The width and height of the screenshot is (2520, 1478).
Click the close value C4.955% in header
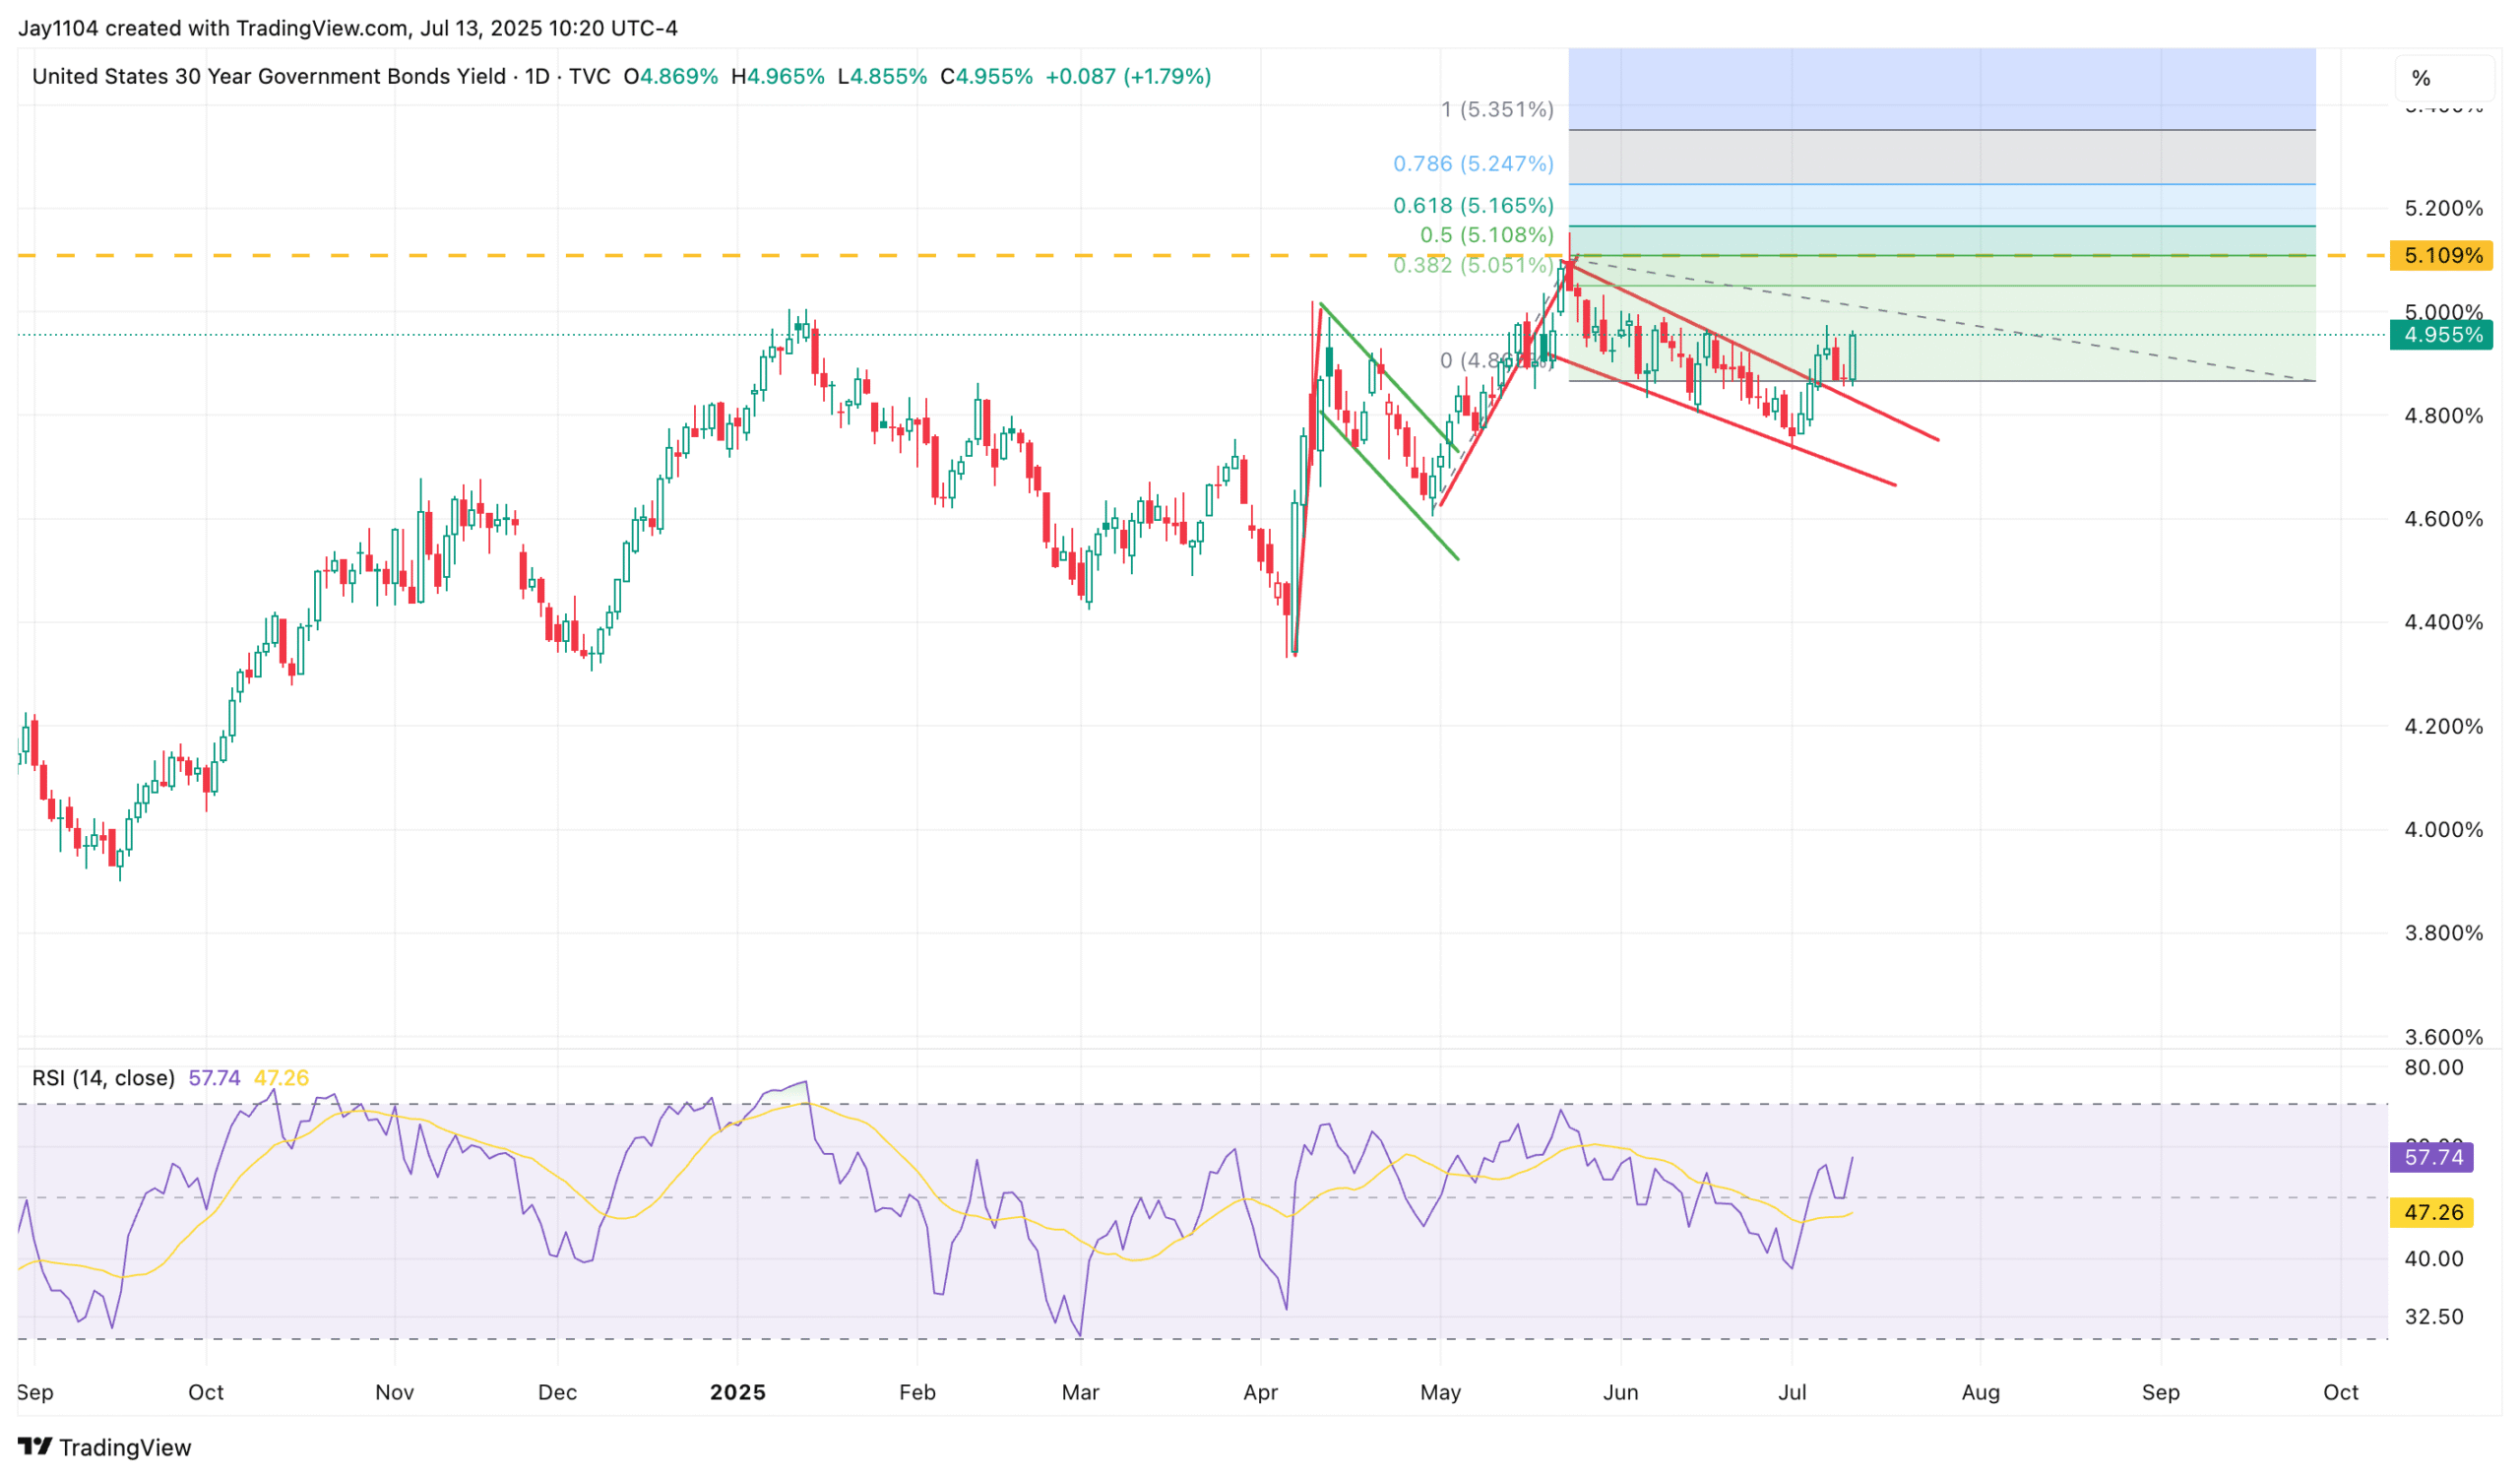pos(986,77)
